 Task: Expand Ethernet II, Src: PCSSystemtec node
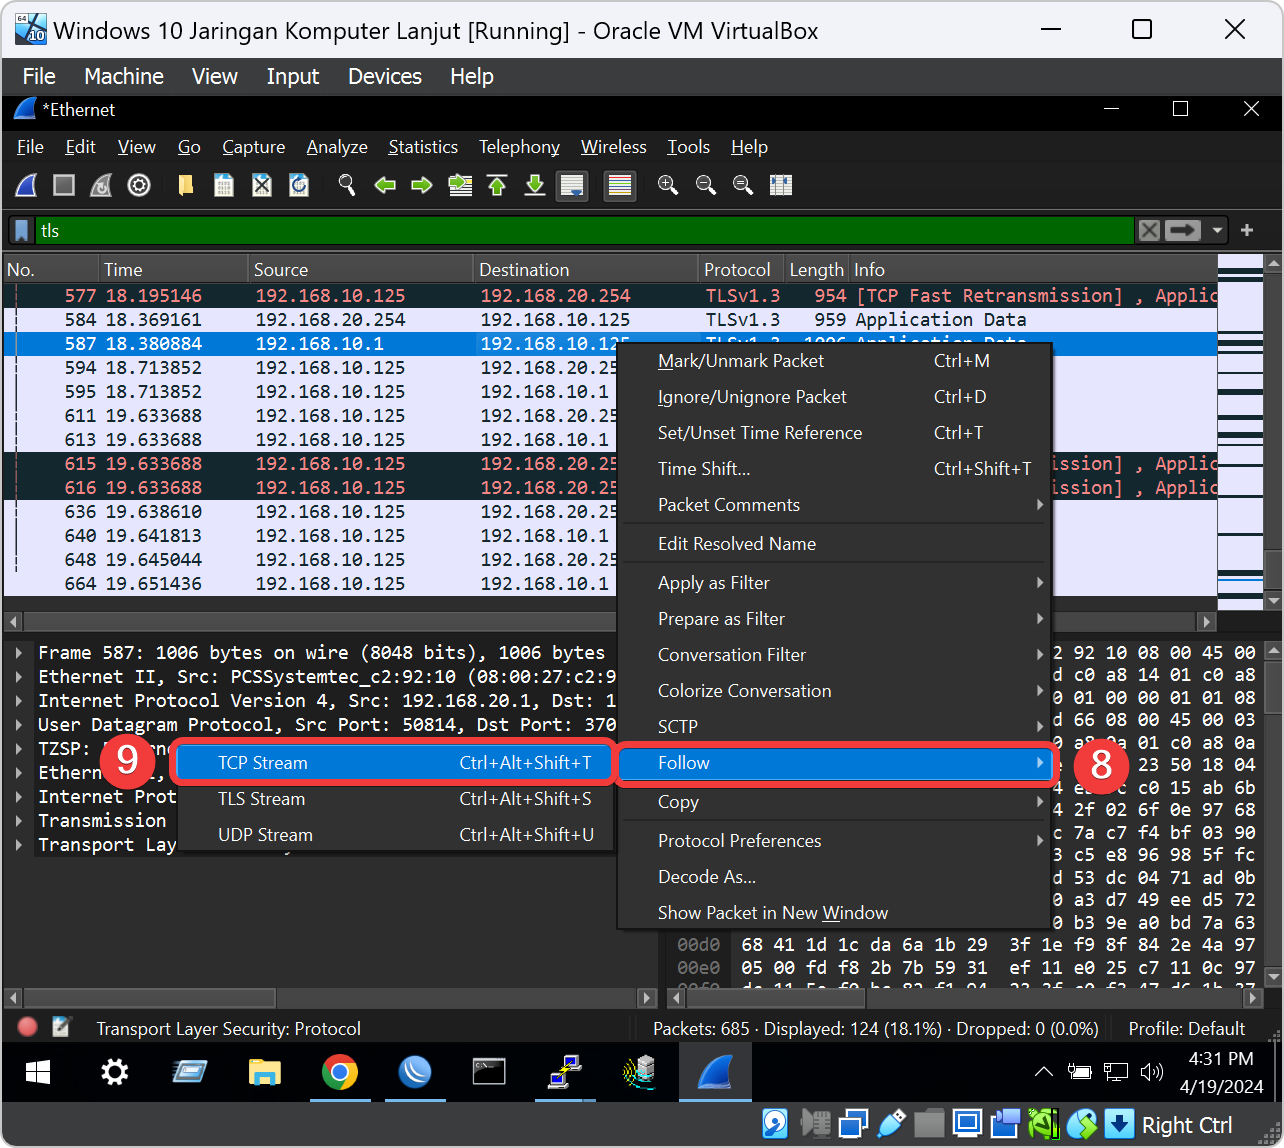tap(19, 677)
